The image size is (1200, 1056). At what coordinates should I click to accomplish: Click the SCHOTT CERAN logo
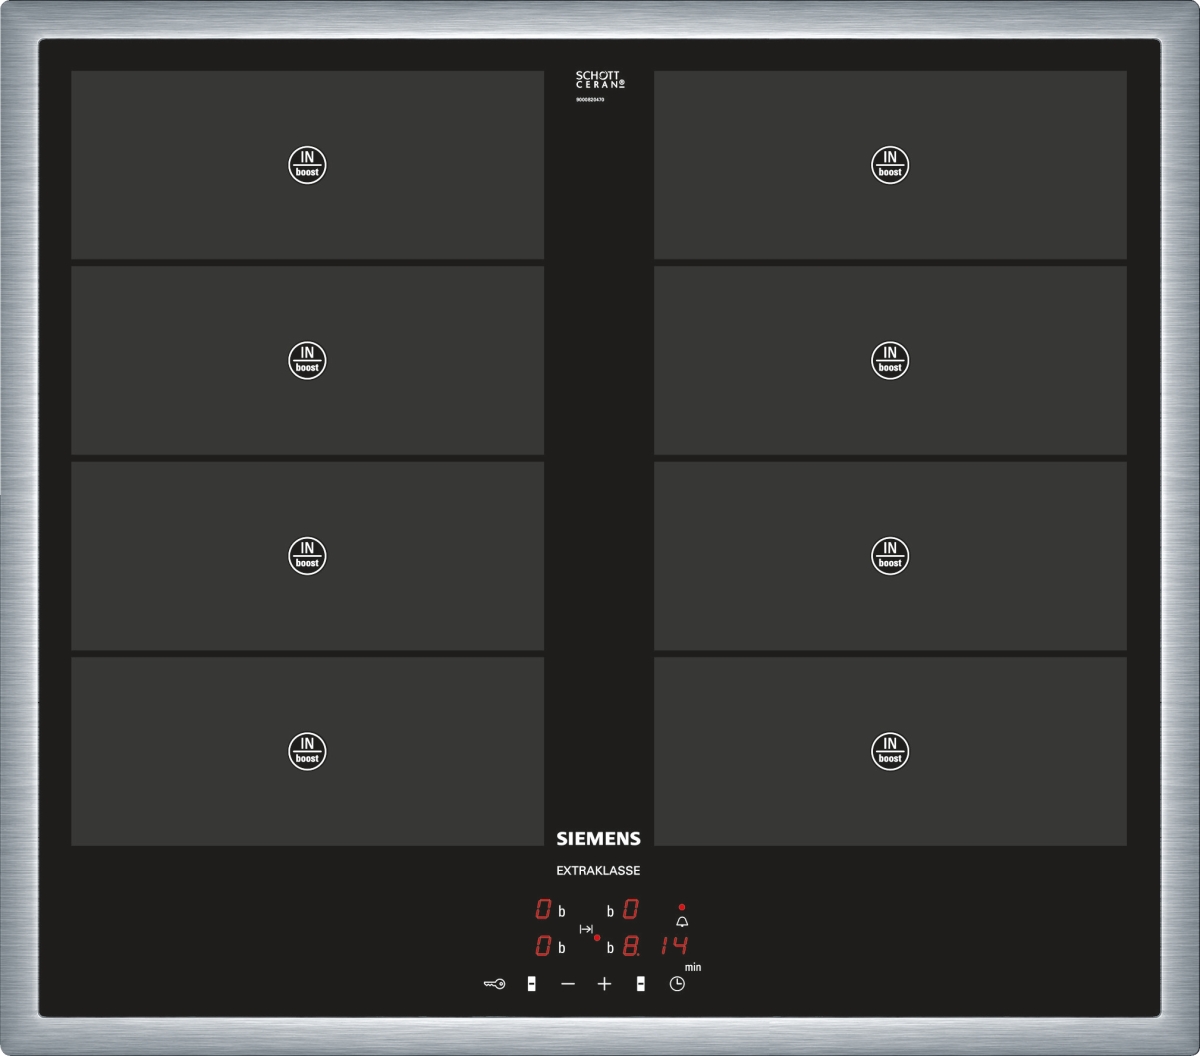[x=600, y=80]
